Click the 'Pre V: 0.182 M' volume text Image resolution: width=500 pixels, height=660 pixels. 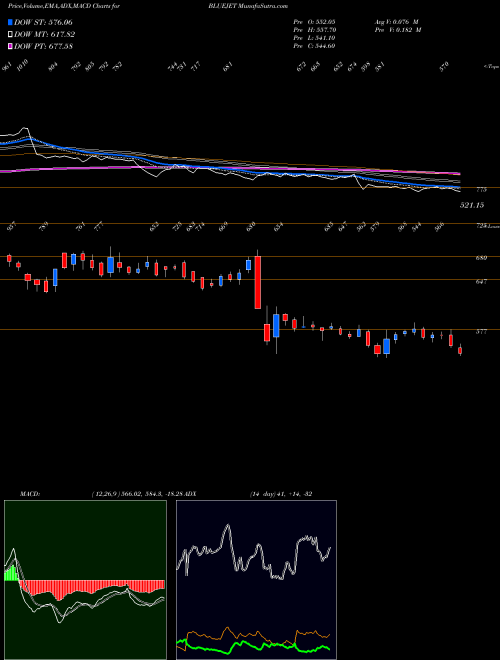pyautogui.click(x=397, y=30)
